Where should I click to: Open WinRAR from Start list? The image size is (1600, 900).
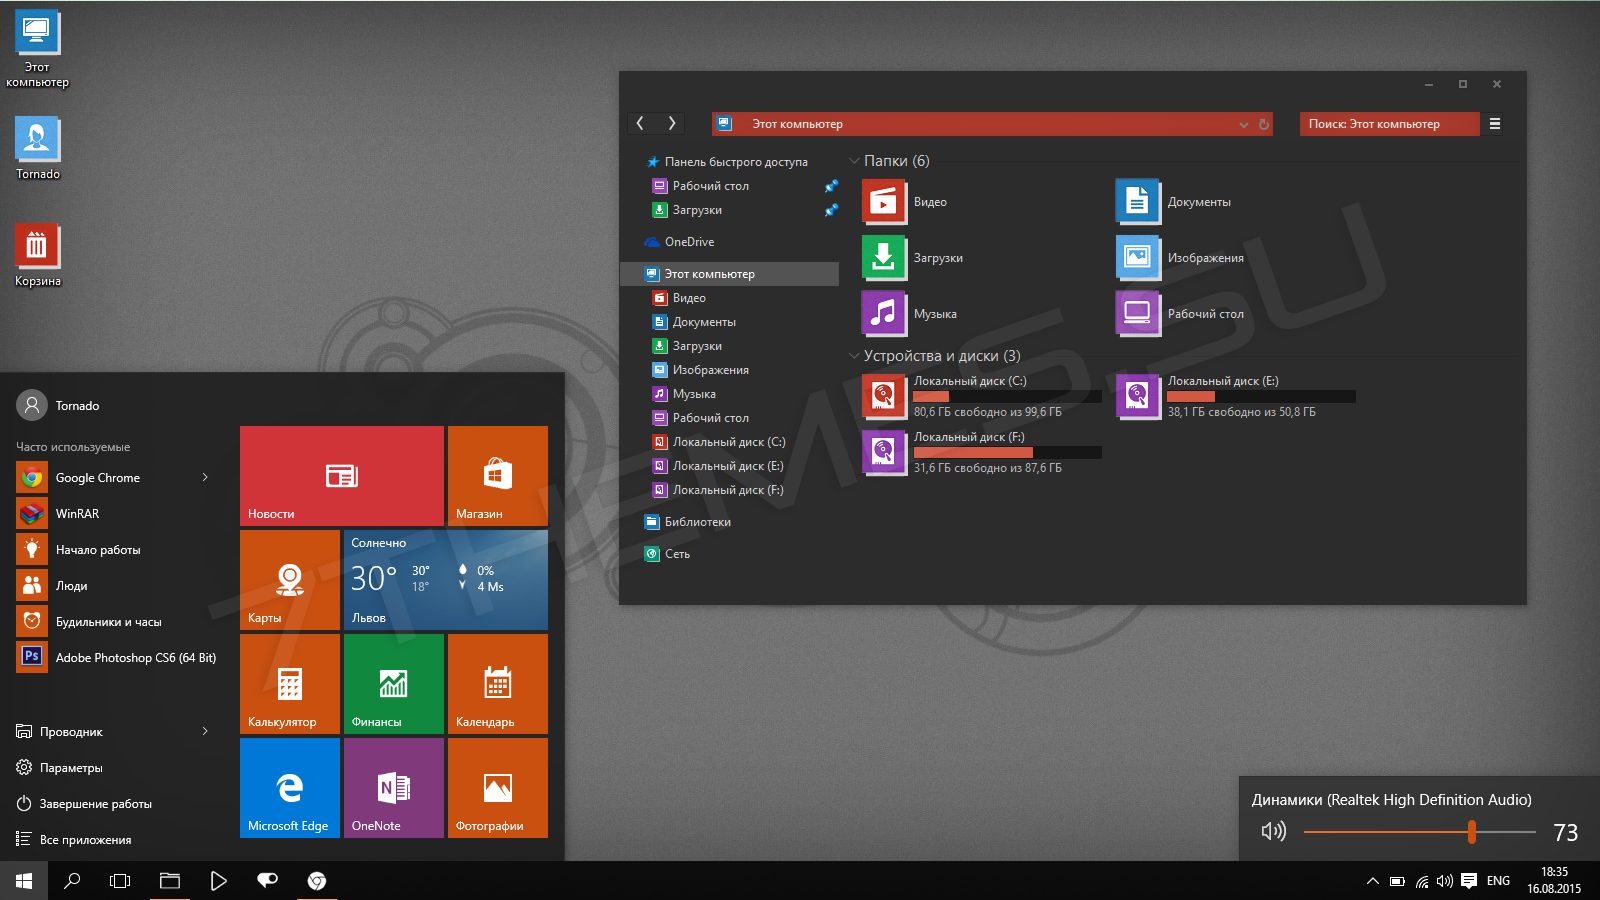tap(115, 514)
